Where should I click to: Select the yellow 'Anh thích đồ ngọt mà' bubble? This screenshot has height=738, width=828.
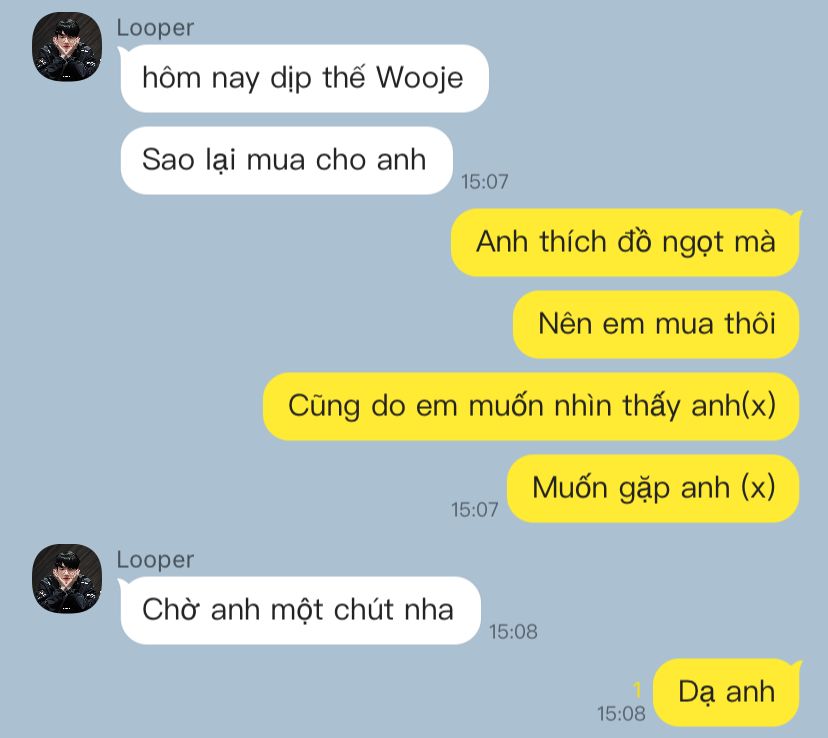click(x=625, y=242)
